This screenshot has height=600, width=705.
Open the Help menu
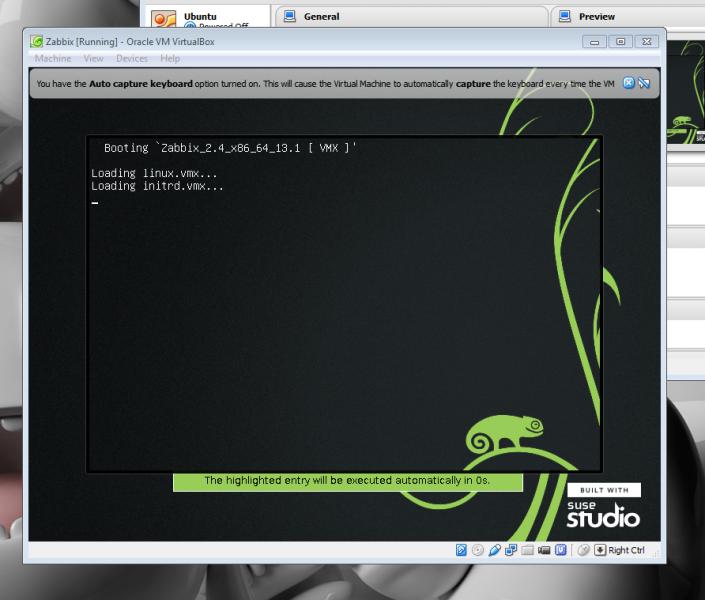click(x=170, y=58)
